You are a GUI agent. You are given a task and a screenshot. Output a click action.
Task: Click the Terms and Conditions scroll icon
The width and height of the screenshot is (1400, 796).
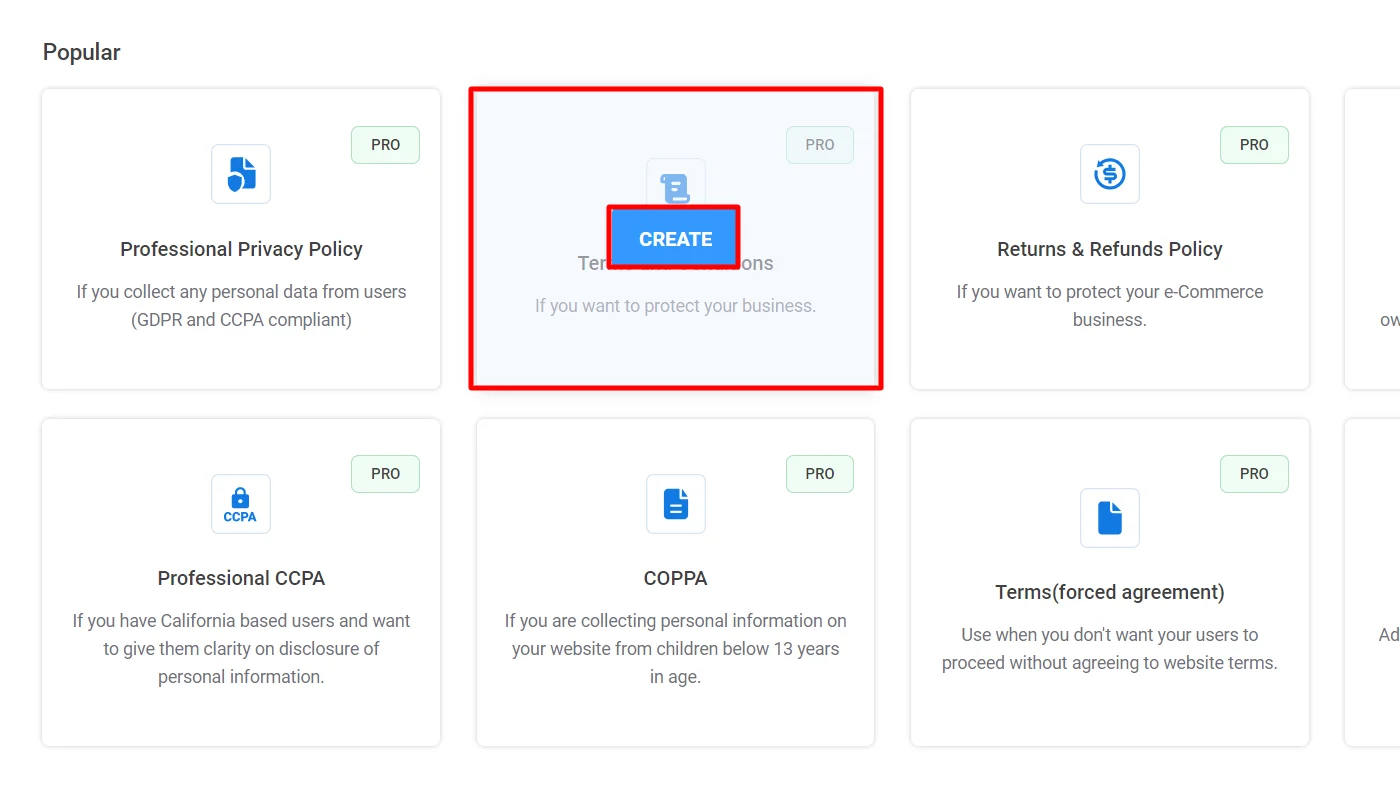[x=675, y=186]
